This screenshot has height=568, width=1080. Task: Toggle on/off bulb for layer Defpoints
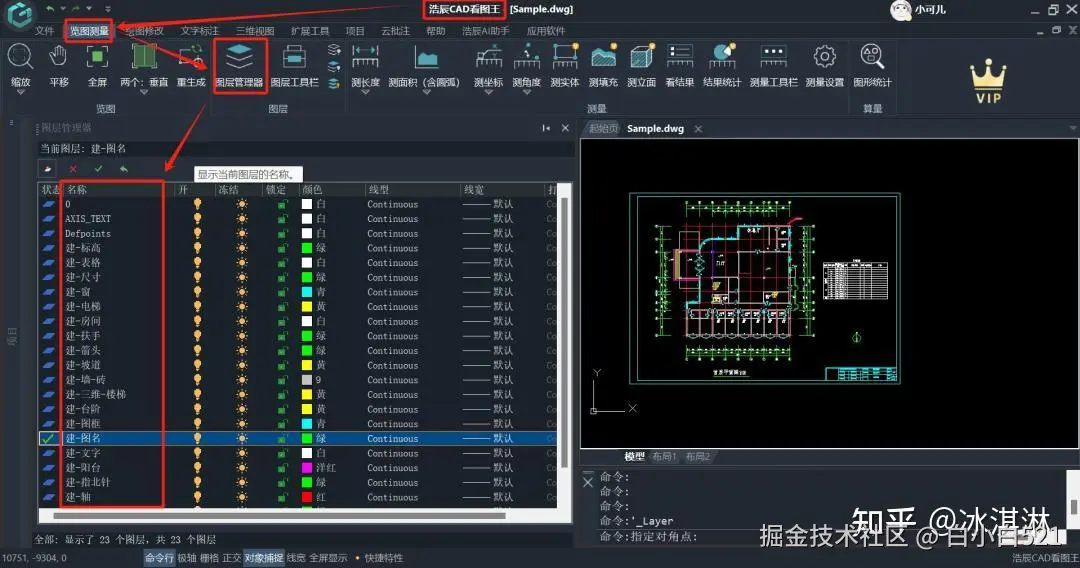[x=198, y=233]
